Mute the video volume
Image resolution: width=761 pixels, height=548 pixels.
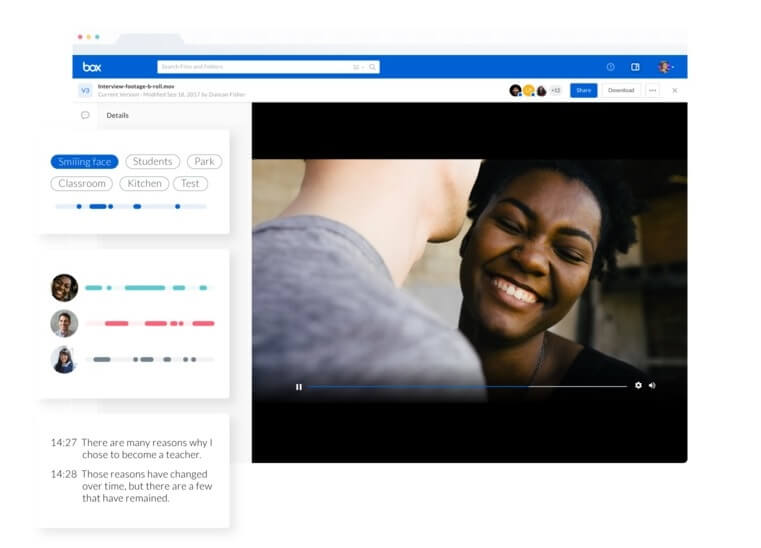(652, 385)
